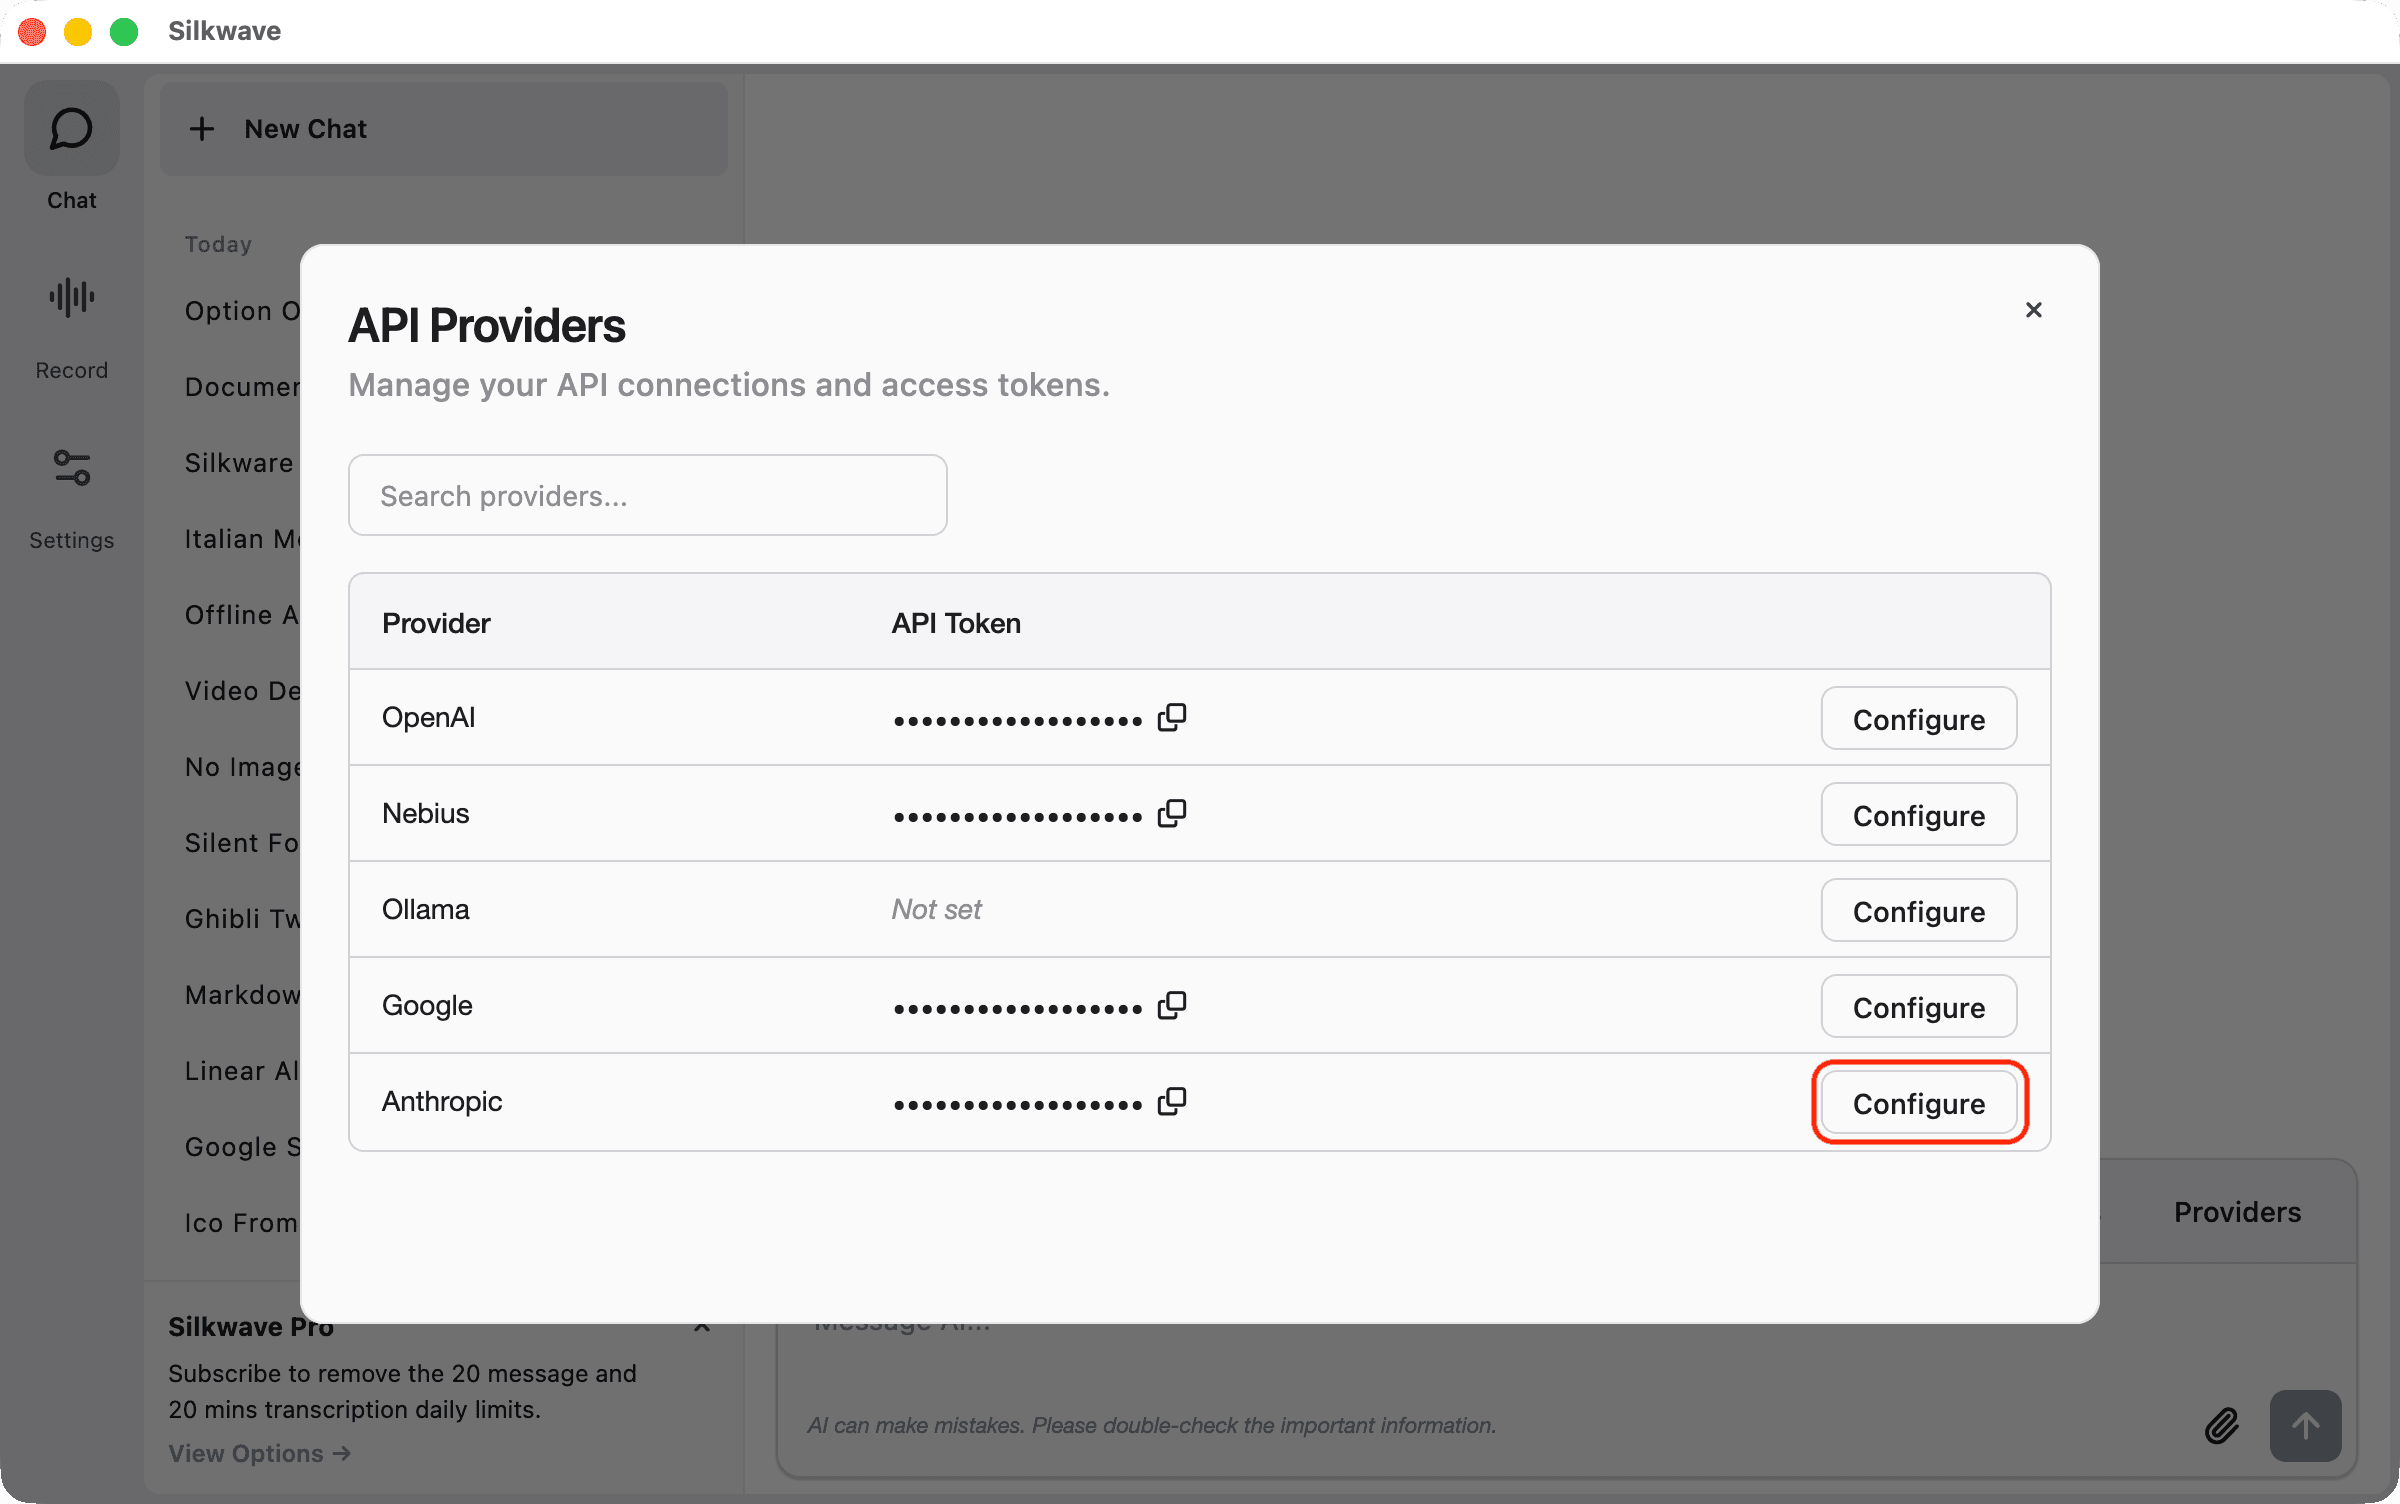Focus the Search providers field
Image resolution: width=2400 pixels, height=1504 pixels.
(x=647, y=496)
